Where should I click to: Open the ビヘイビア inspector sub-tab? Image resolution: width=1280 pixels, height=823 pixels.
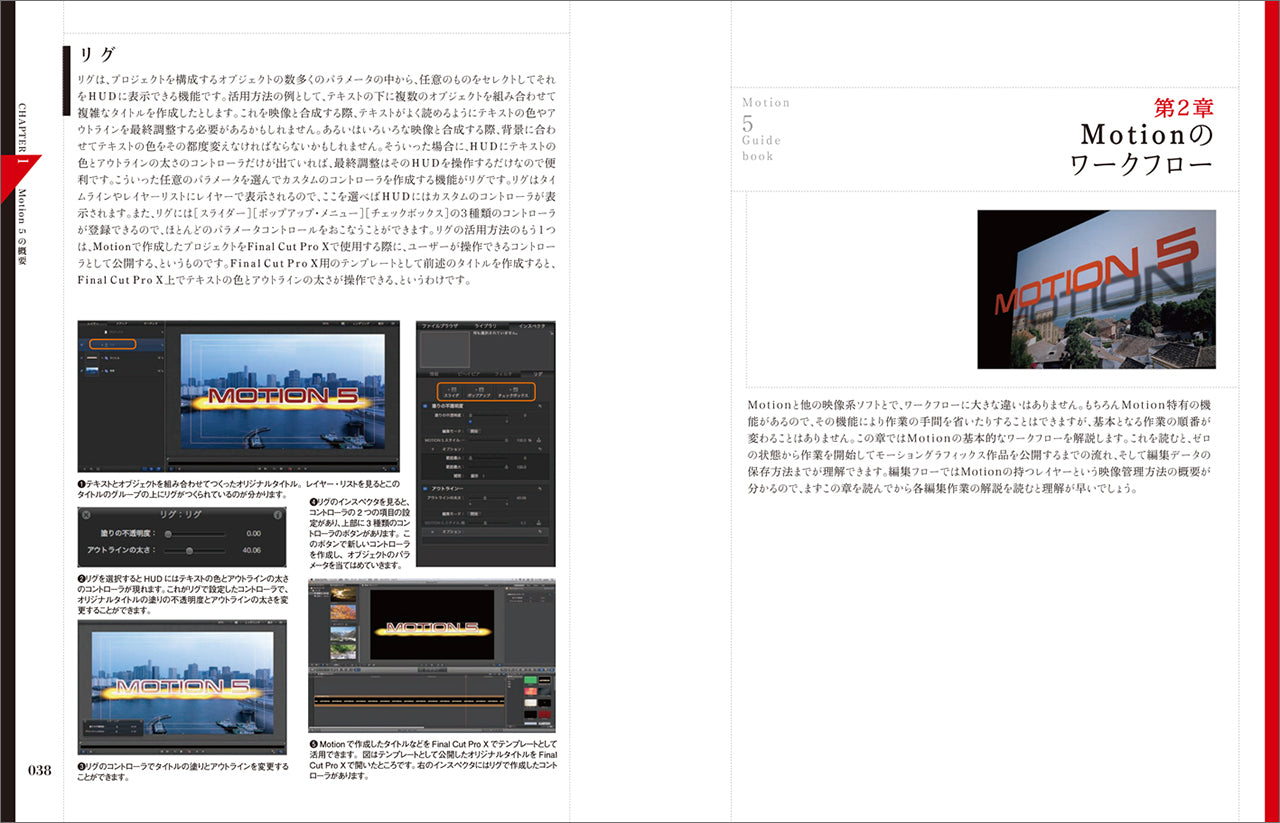click(x=468, y=374)
